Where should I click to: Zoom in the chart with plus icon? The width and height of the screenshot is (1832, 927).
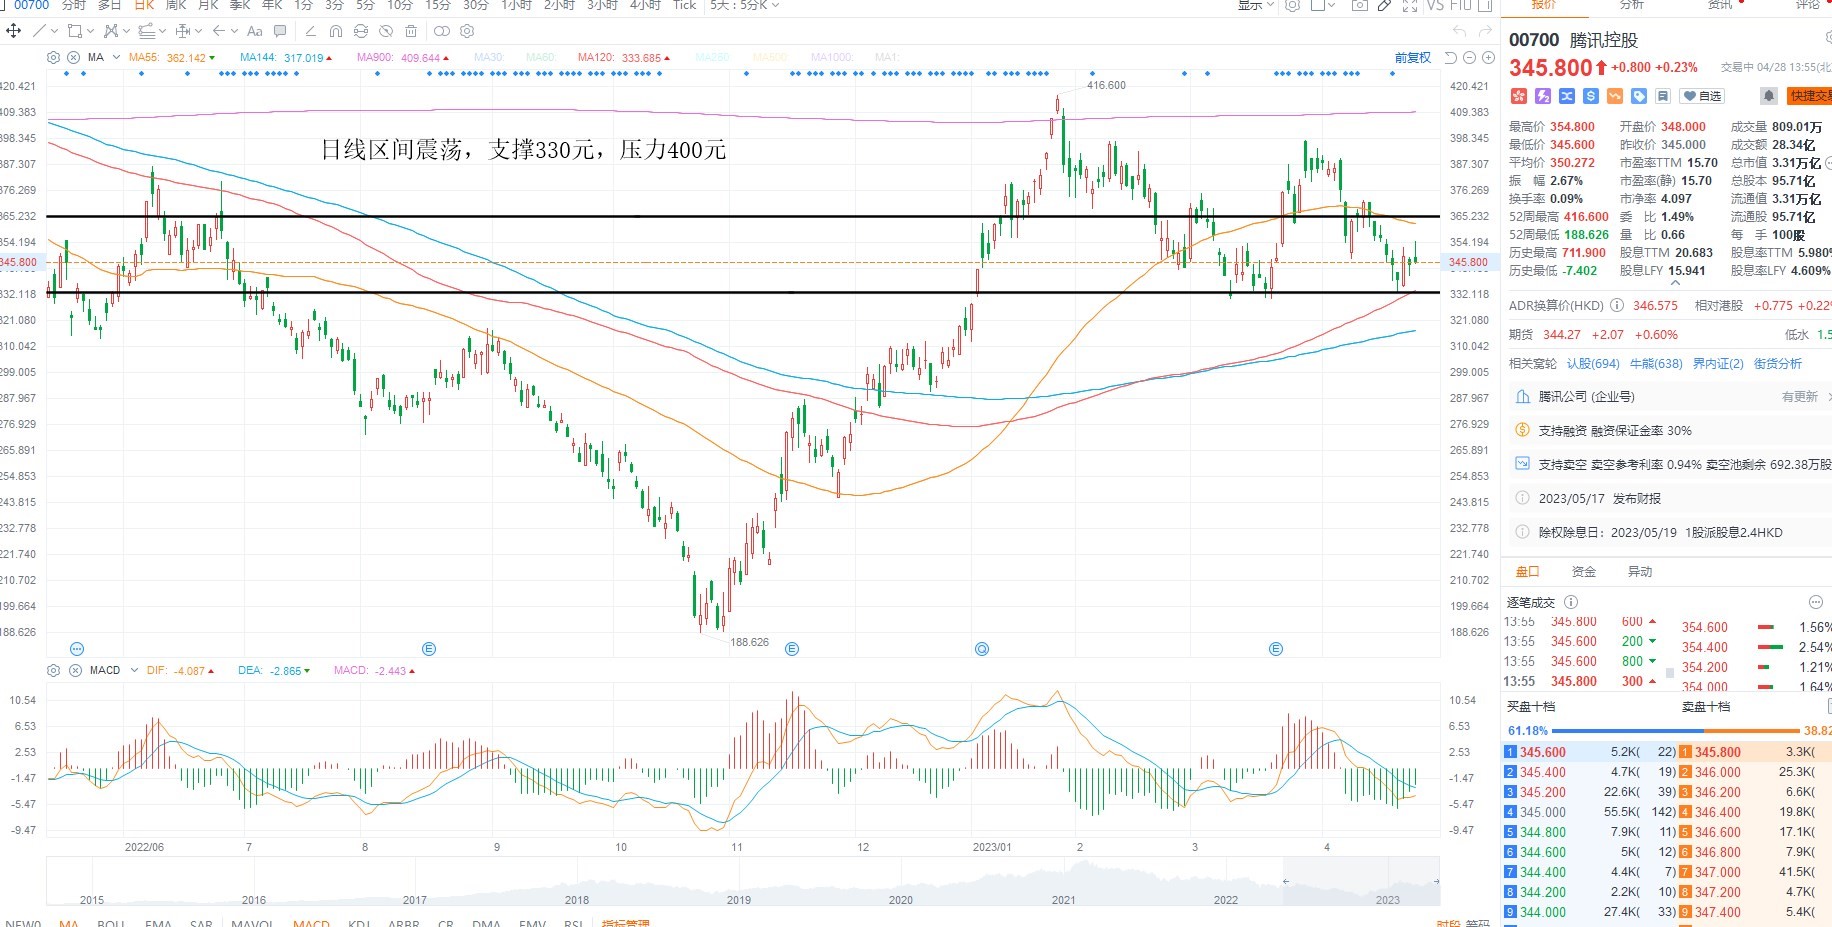(1488, 57)
